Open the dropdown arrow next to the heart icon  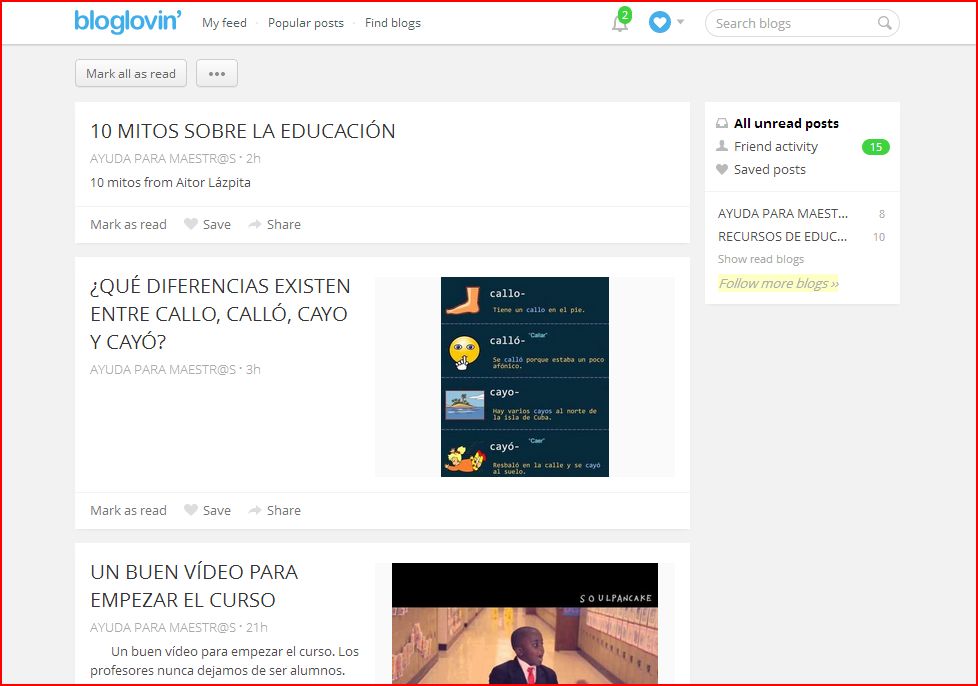[681, 22]
